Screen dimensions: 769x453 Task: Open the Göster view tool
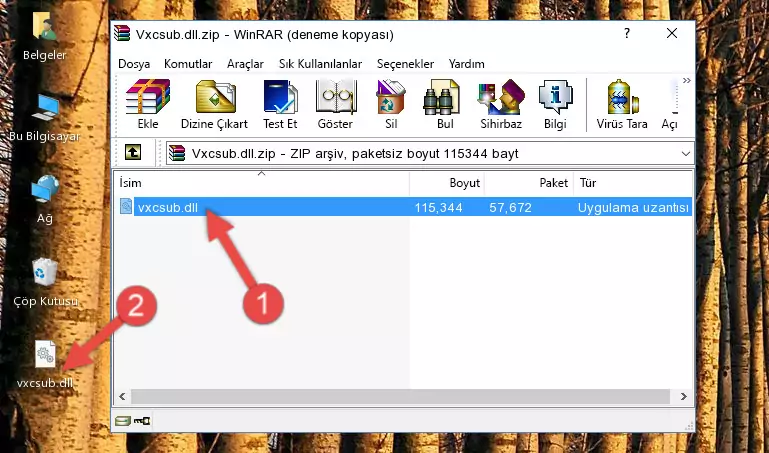(335, 104)
